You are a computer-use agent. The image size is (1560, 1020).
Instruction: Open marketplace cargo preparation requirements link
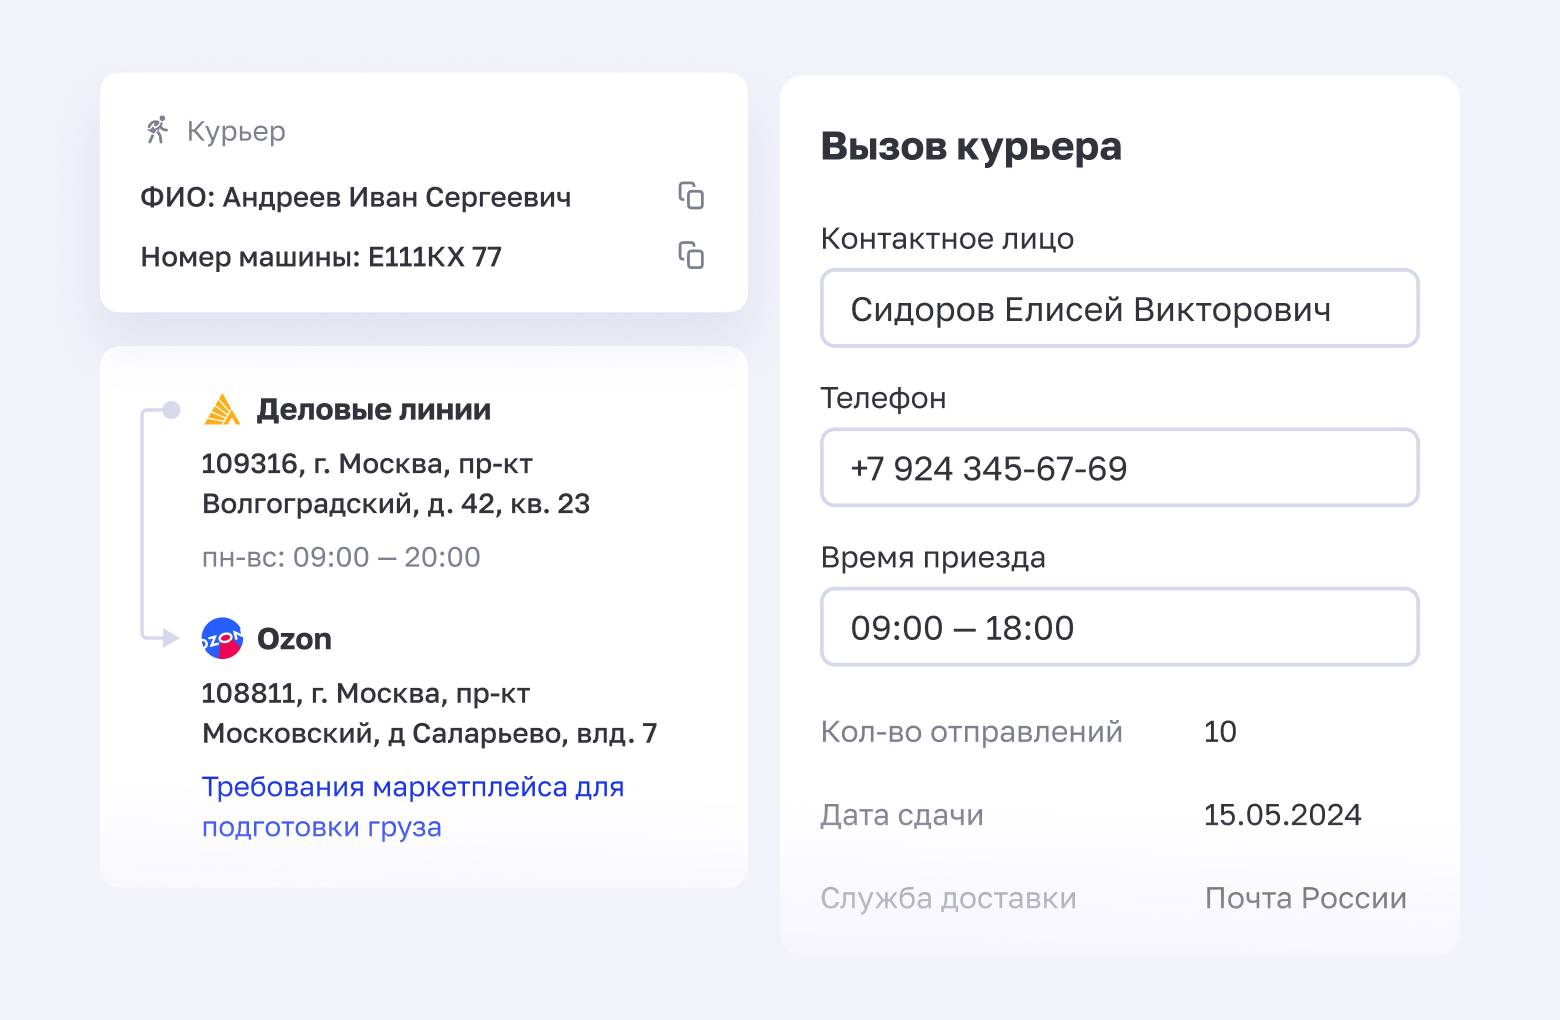coord(412,806)
